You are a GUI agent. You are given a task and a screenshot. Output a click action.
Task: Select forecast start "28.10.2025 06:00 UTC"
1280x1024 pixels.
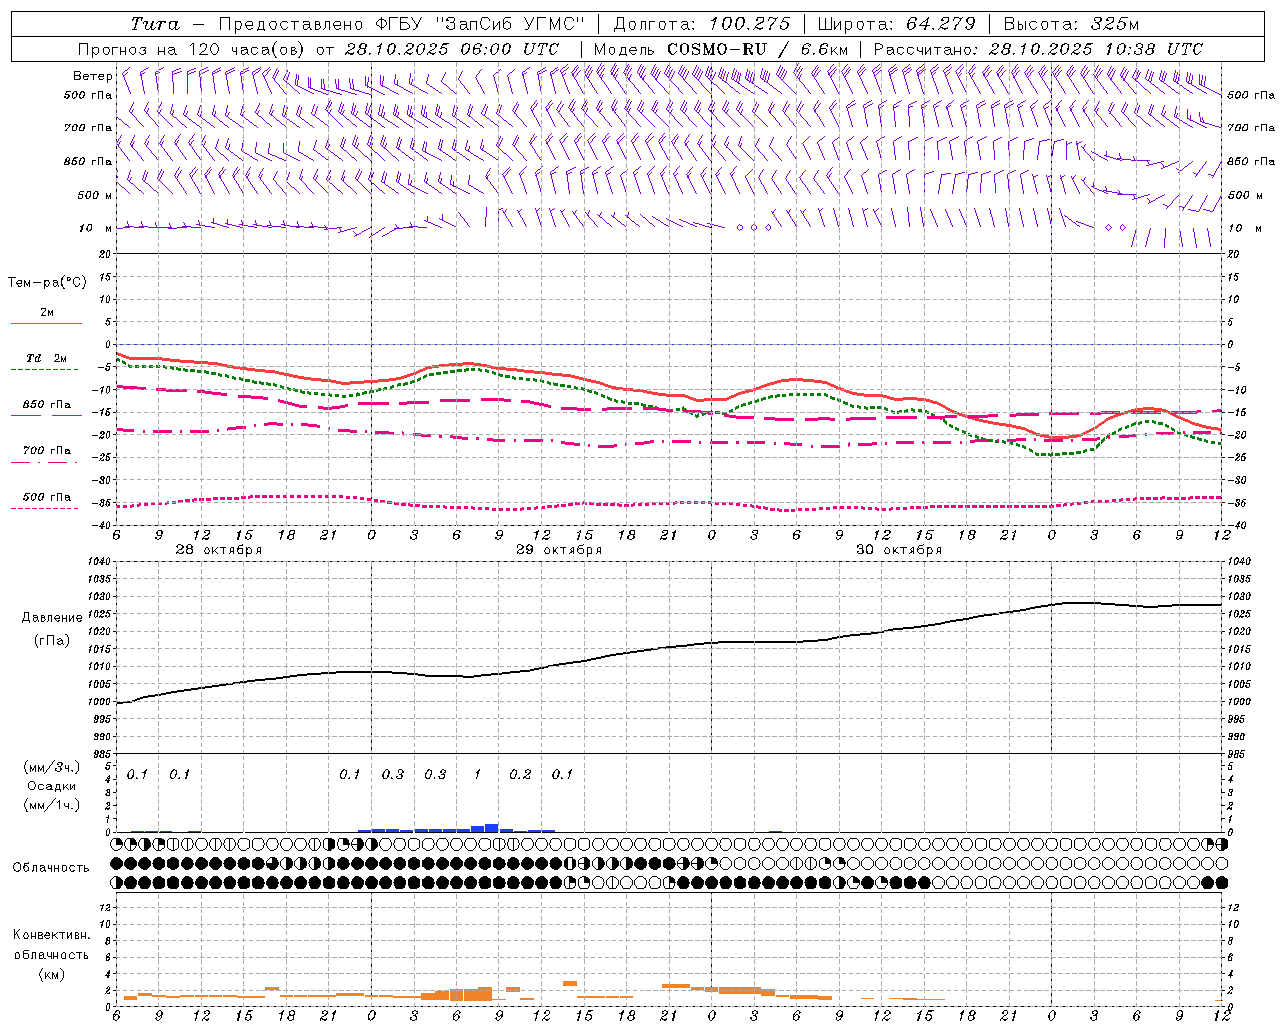coord(452,49)
